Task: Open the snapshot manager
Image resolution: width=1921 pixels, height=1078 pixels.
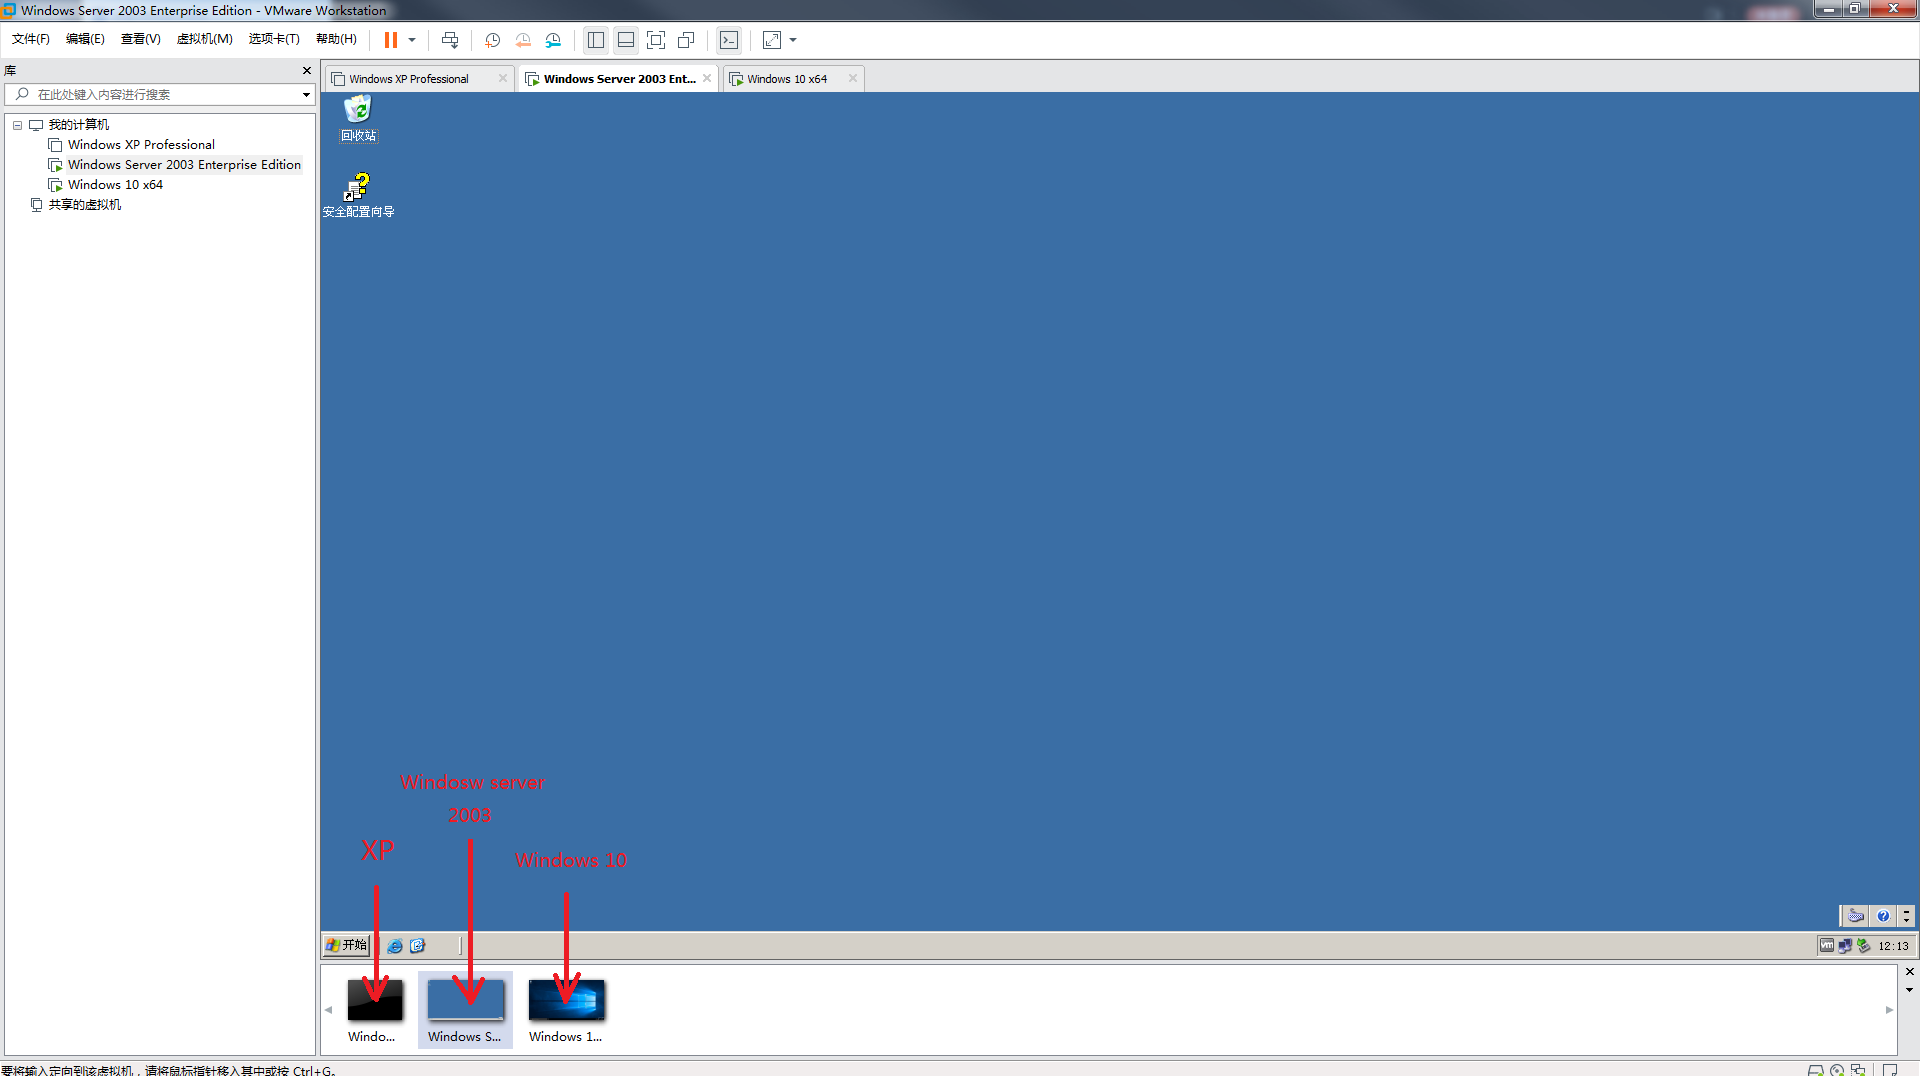Action: click(553, 40)
